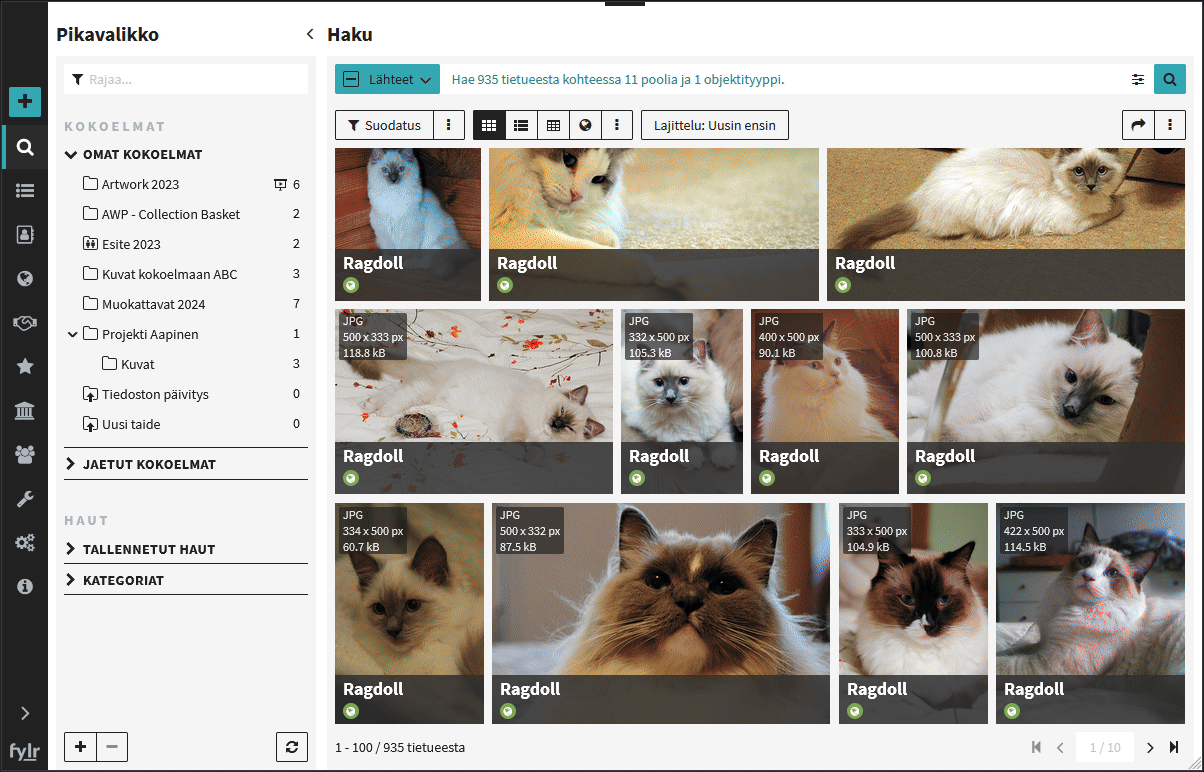Select the Kuvat subfolder
The width and height of the screenshot is (1204, 772).
[138, 364]
